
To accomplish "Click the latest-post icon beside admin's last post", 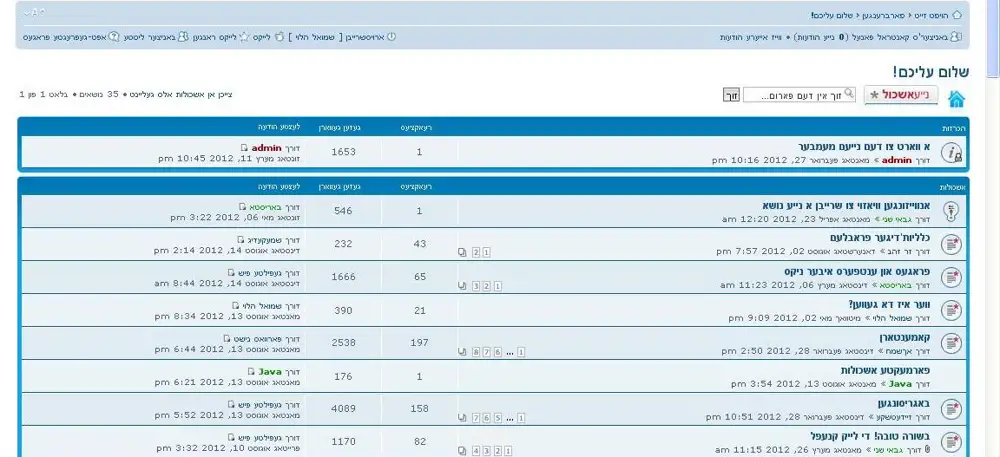I will [x=244, y=148].
